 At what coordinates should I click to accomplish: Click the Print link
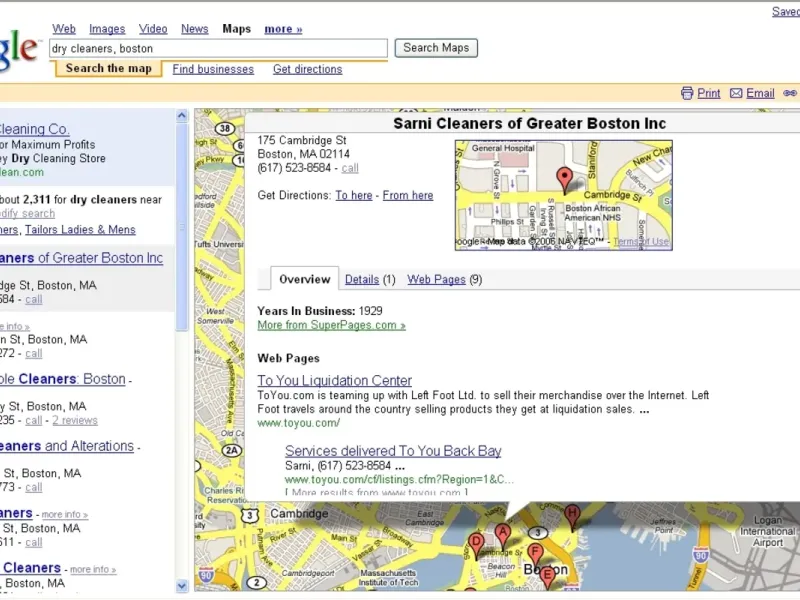coord(709,93)
